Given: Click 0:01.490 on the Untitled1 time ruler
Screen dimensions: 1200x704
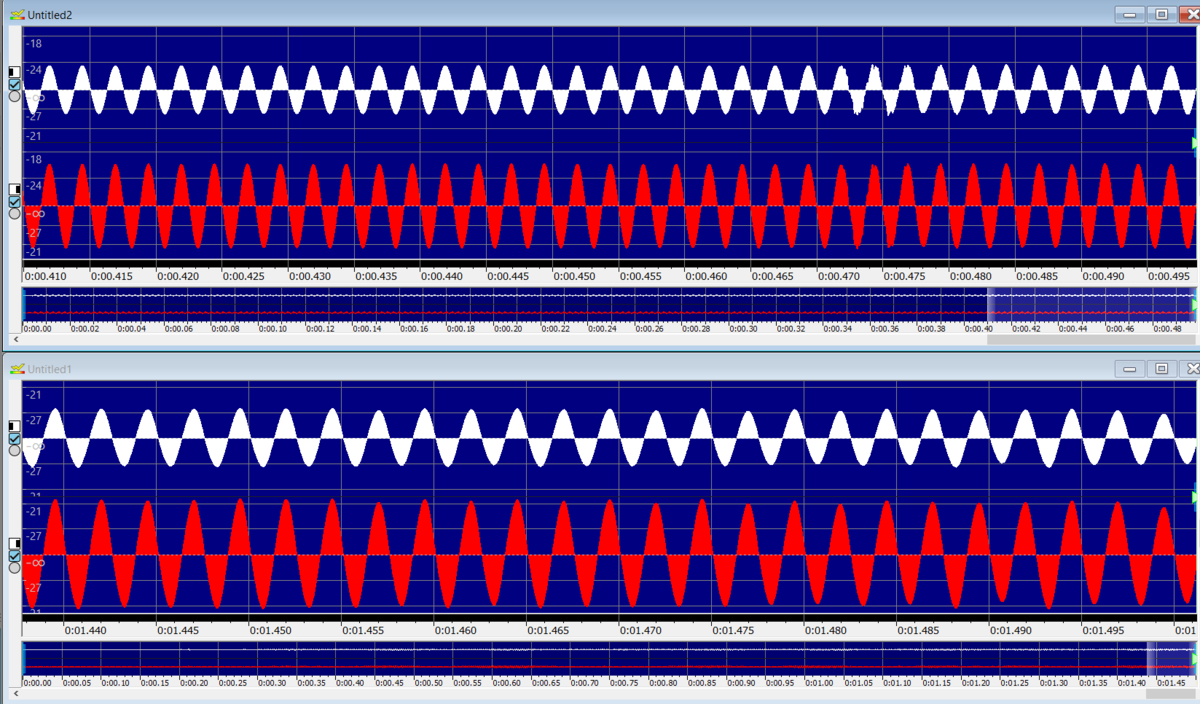Looking at the screenshot, I should click(1011, 630).
